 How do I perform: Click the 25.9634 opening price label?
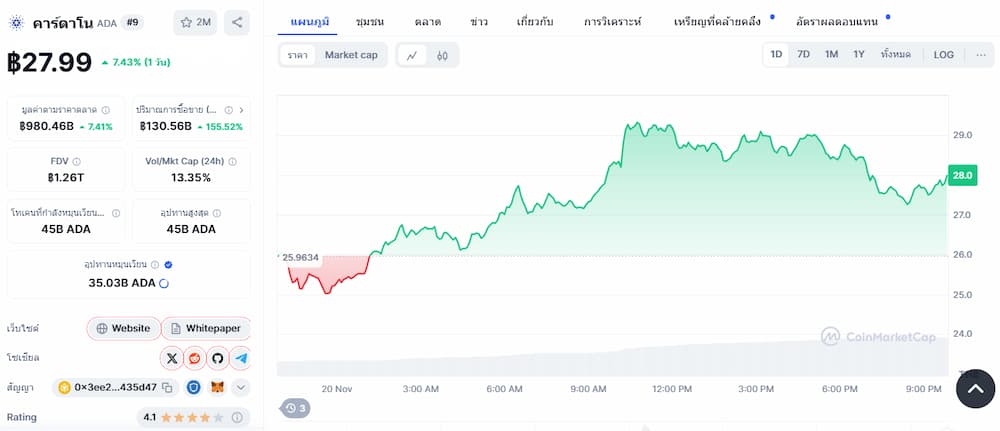point(300,258)
